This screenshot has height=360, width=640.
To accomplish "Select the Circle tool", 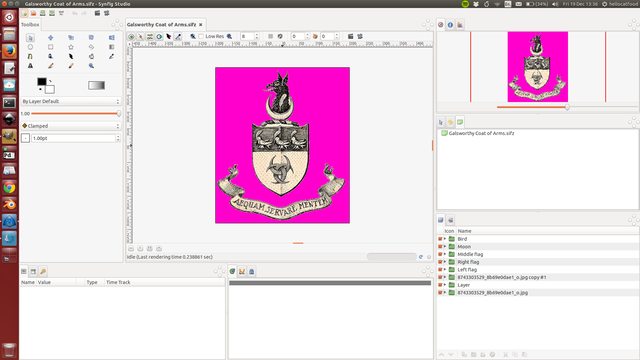I will (x=30, y=47).
